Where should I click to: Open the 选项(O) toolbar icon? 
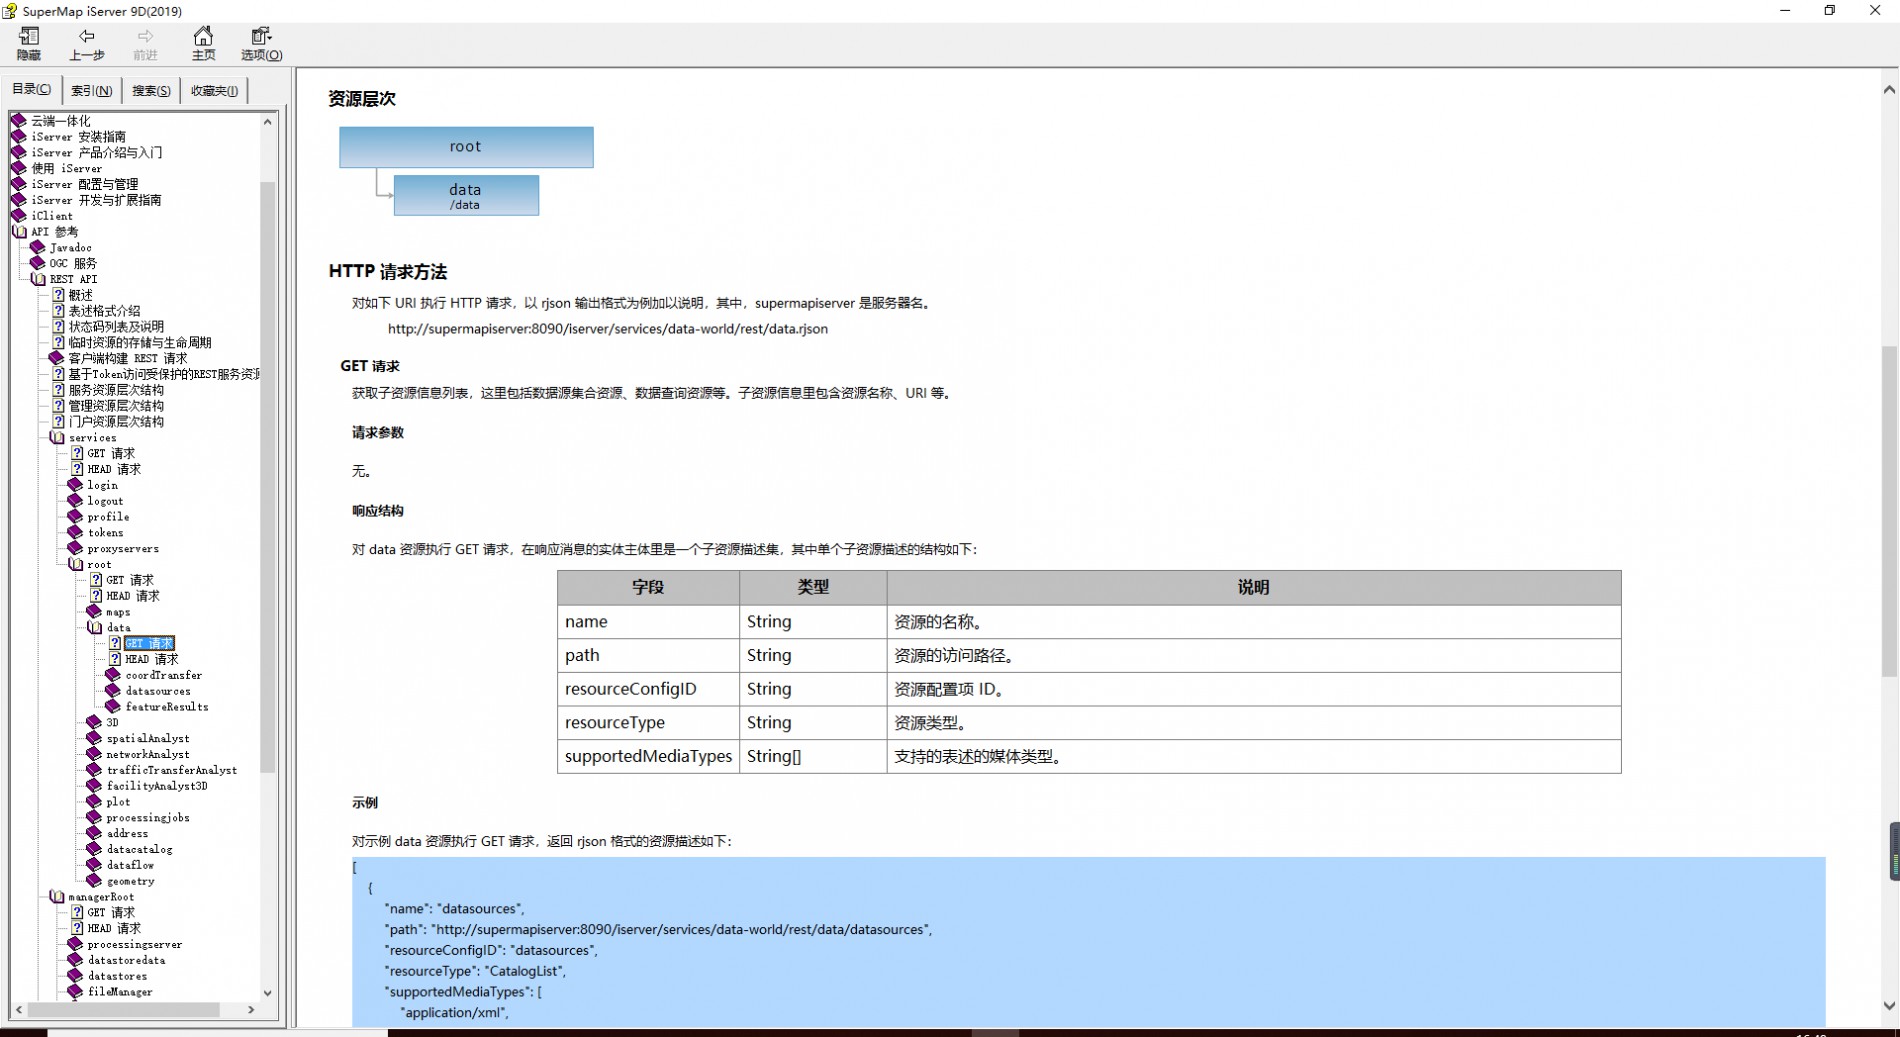coord(261,44)
